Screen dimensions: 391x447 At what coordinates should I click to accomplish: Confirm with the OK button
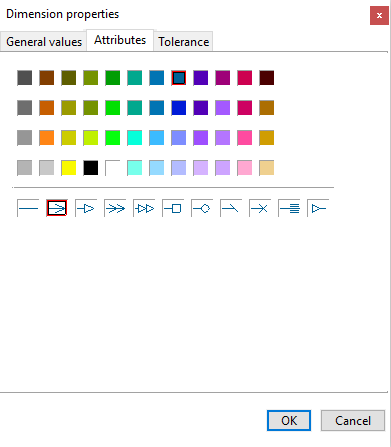point(289,421)
